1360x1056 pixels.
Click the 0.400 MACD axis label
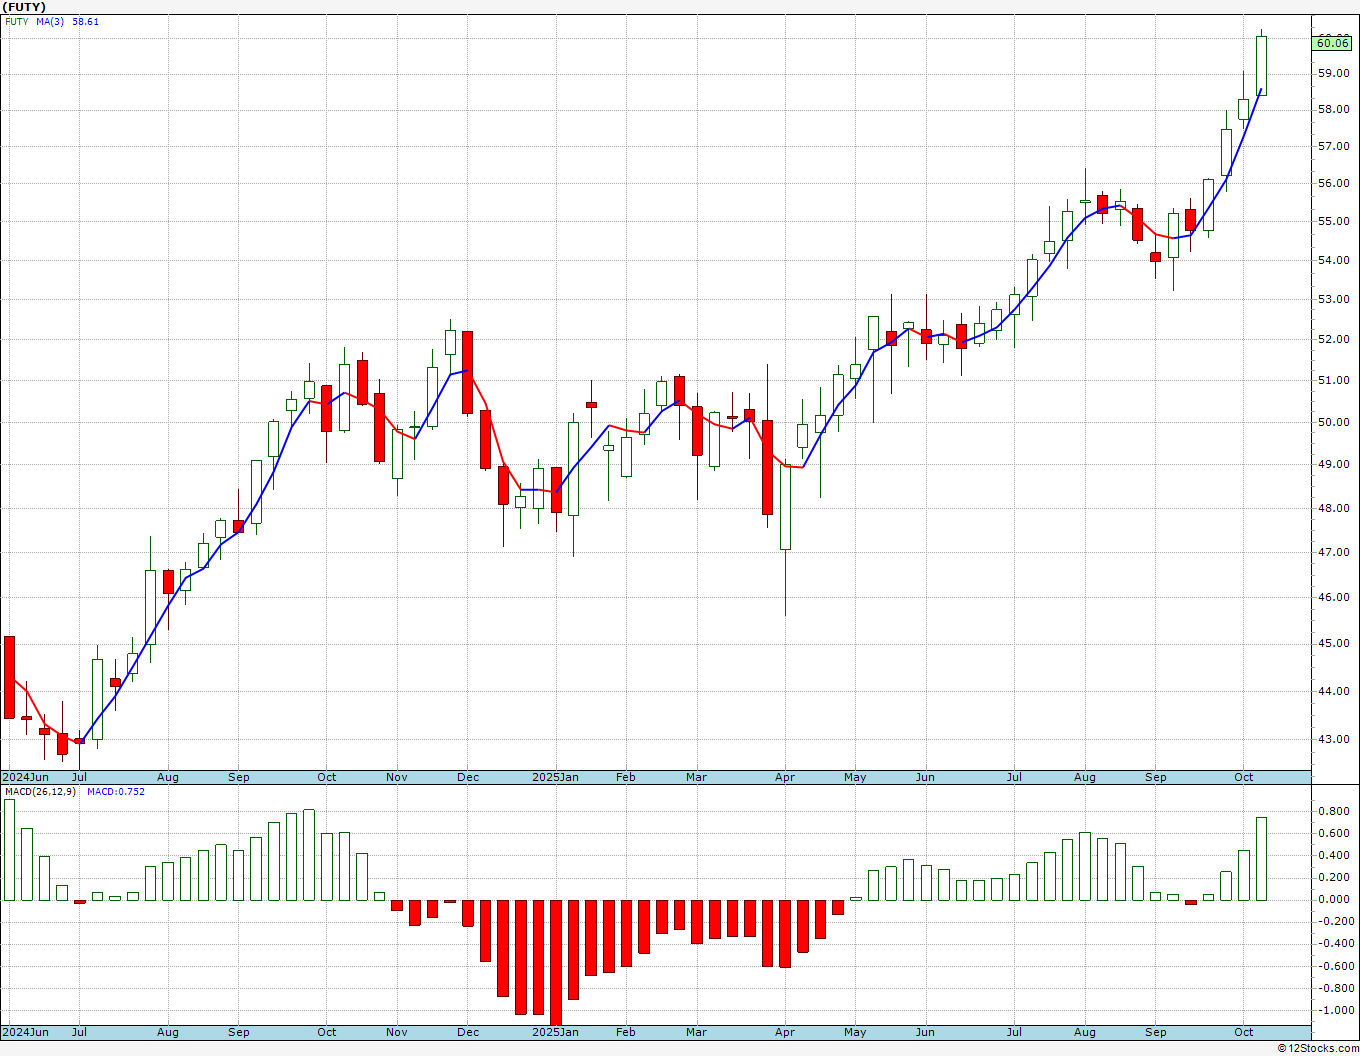(1333, 856)
